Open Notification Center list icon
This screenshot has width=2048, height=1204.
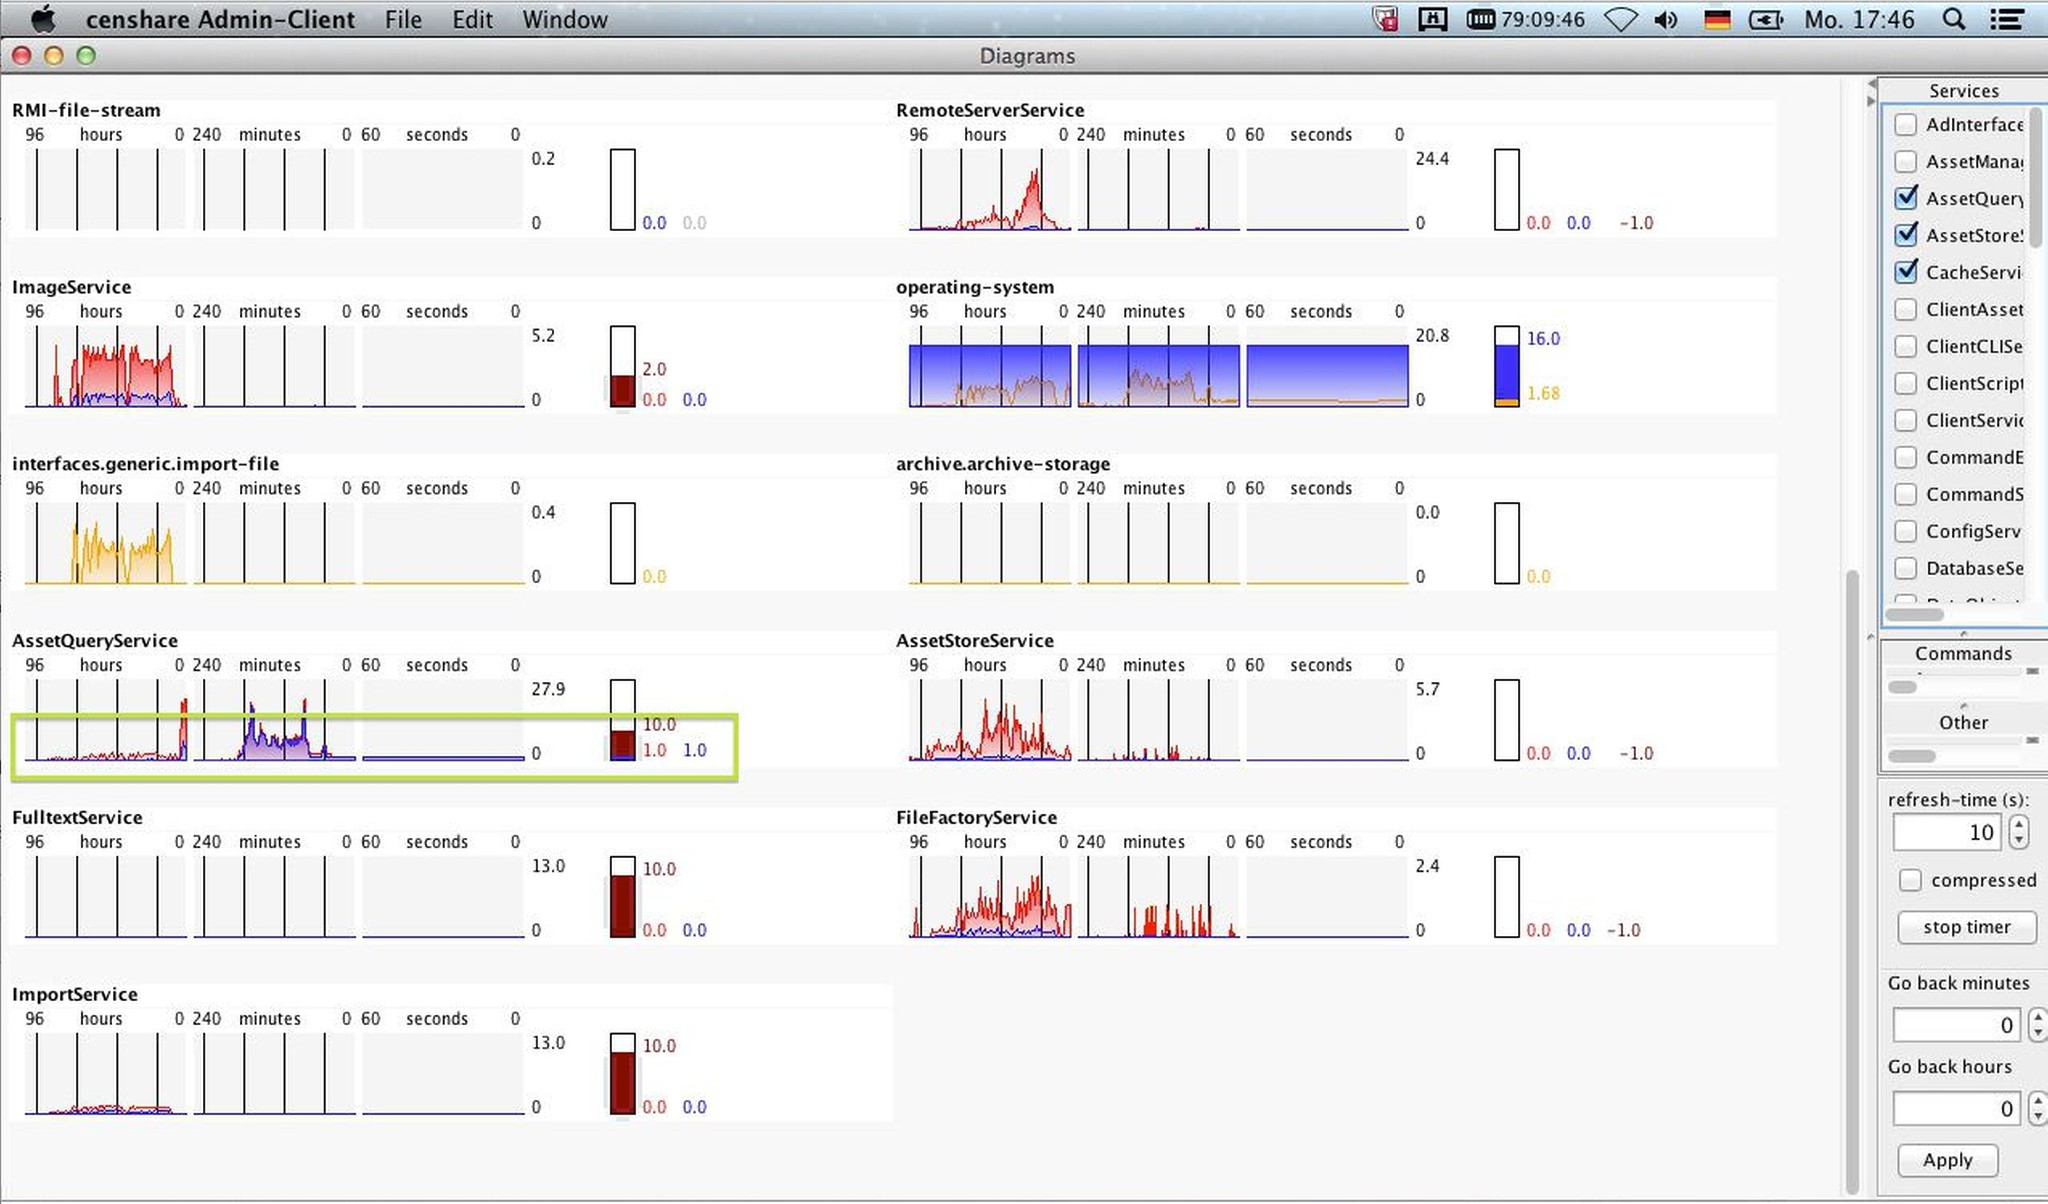pos(2006,19)
